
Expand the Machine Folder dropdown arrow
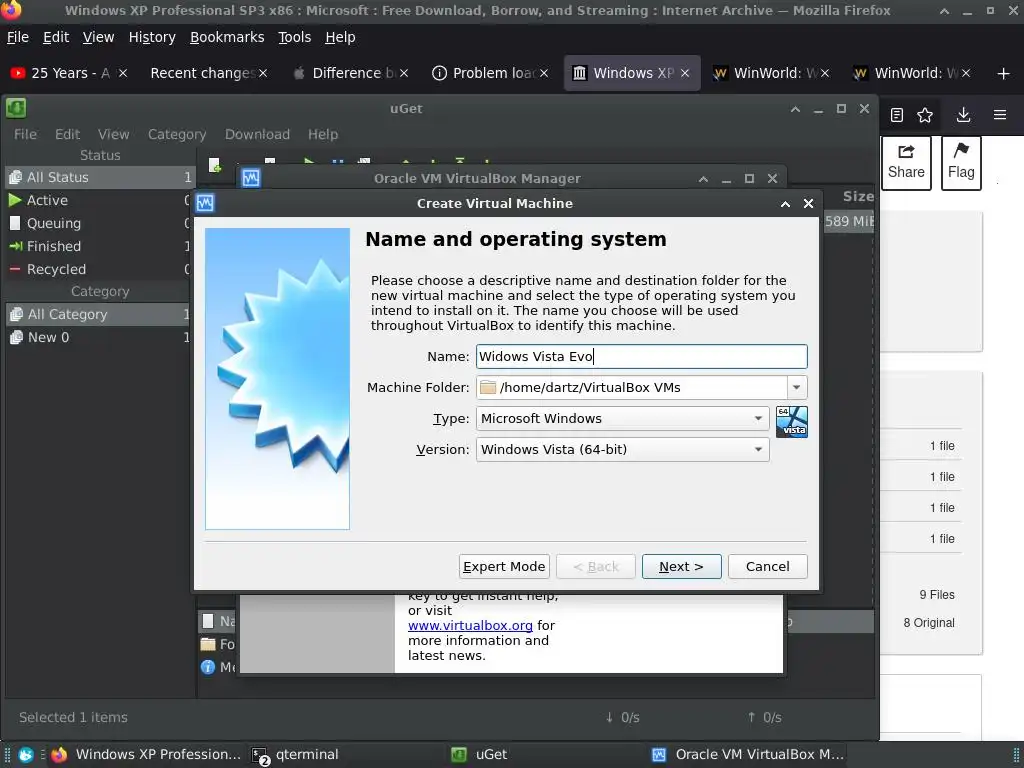click(x=796, y=387)
